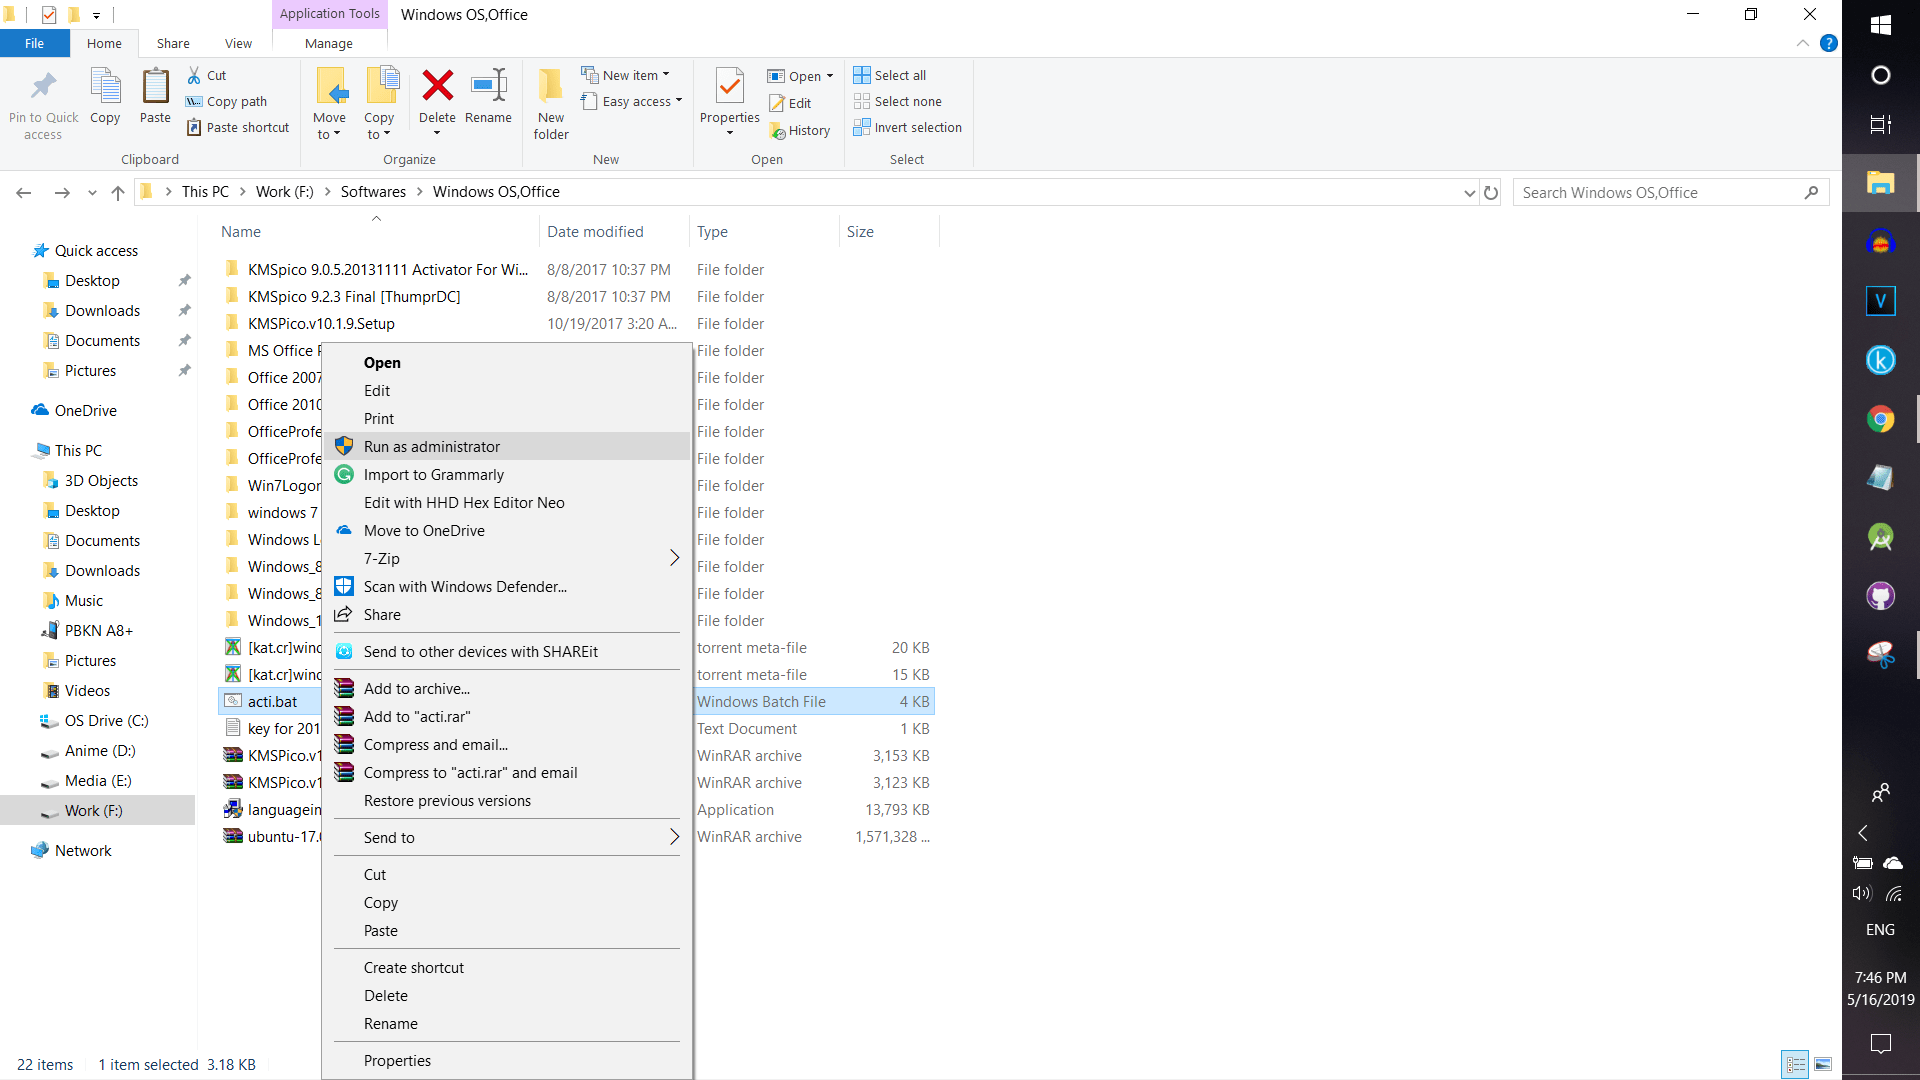Click the refresh button beside address bar
This screenshot has height=1080, width=1920.
tap(1491, 193)
